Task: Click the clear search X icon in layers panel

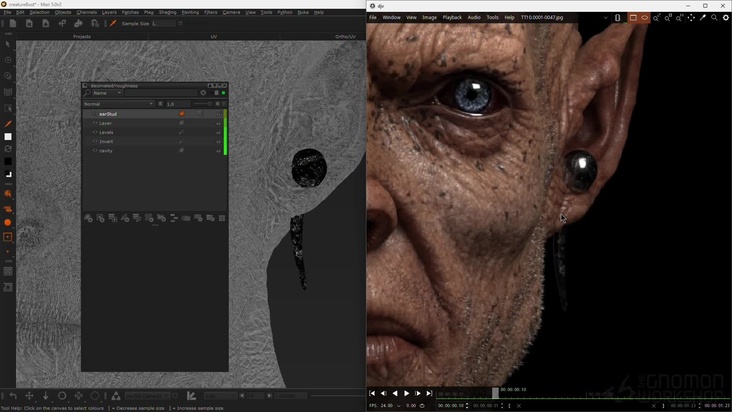Action: pyautogui.click(x=203, y=93)
